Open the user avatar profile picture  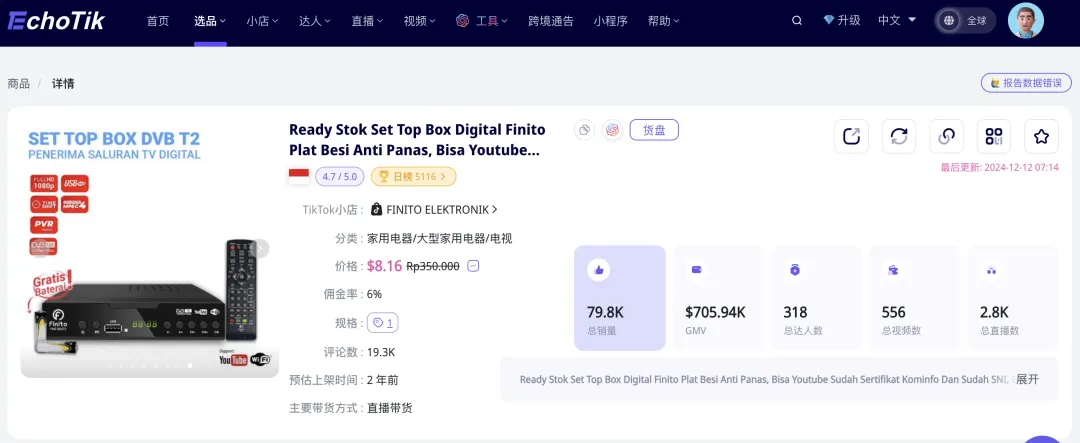point(1025,20)
